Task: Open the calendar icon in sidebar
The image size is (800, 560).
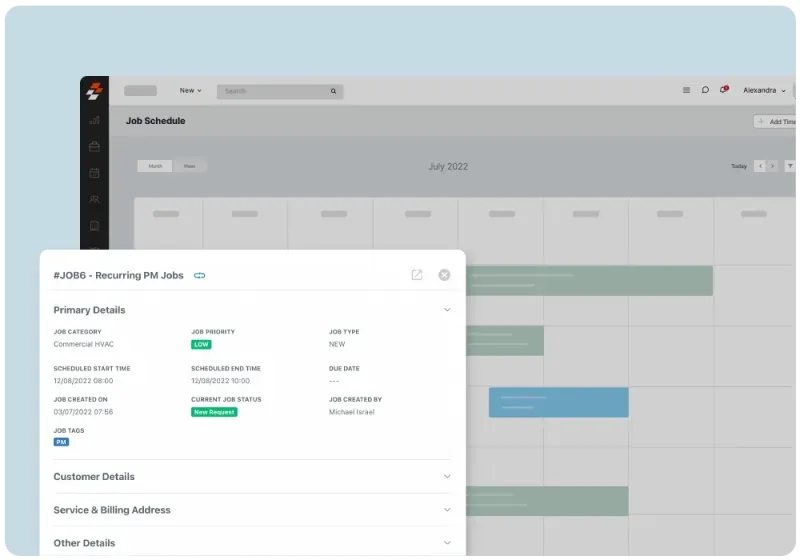Action: (94, 173)
